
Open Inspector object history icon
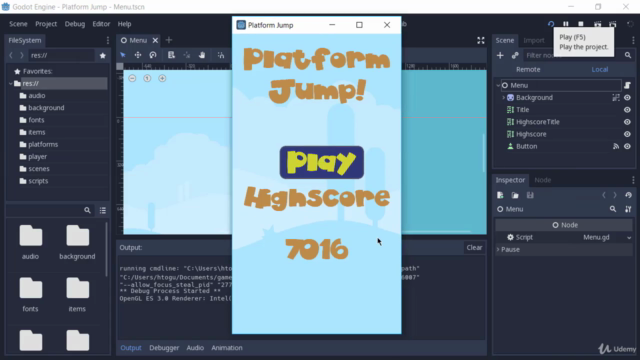(x=628, y=195)
